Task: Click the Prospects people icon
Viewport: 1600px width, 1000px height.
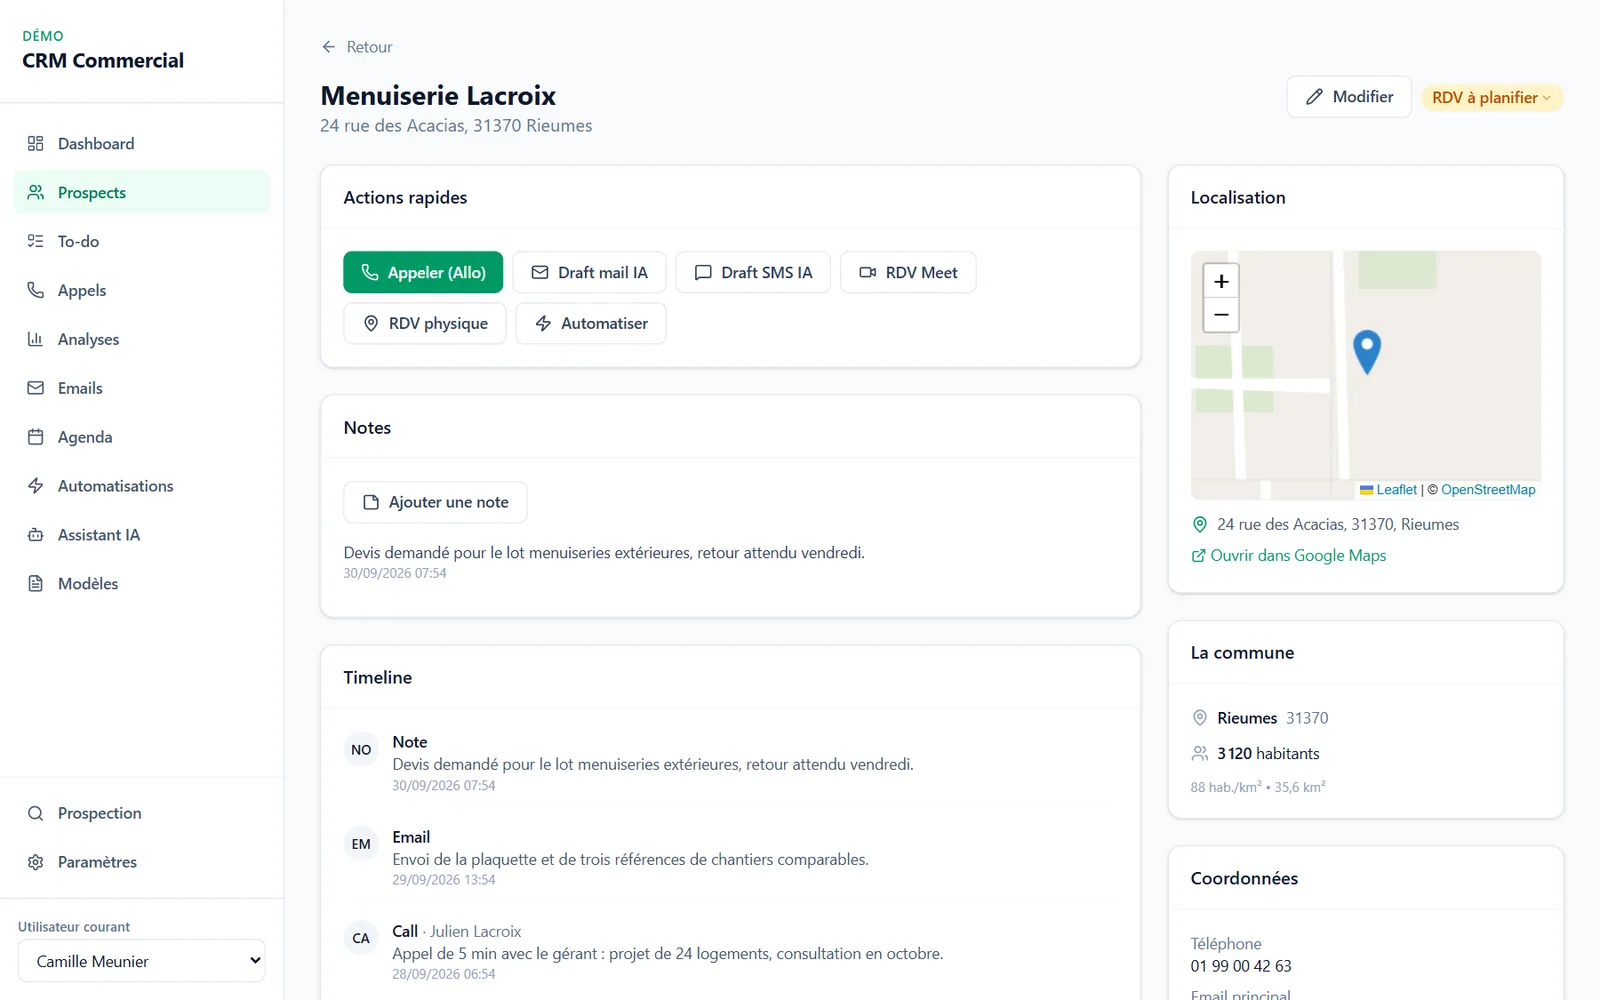Action: (x=36, y=192)
